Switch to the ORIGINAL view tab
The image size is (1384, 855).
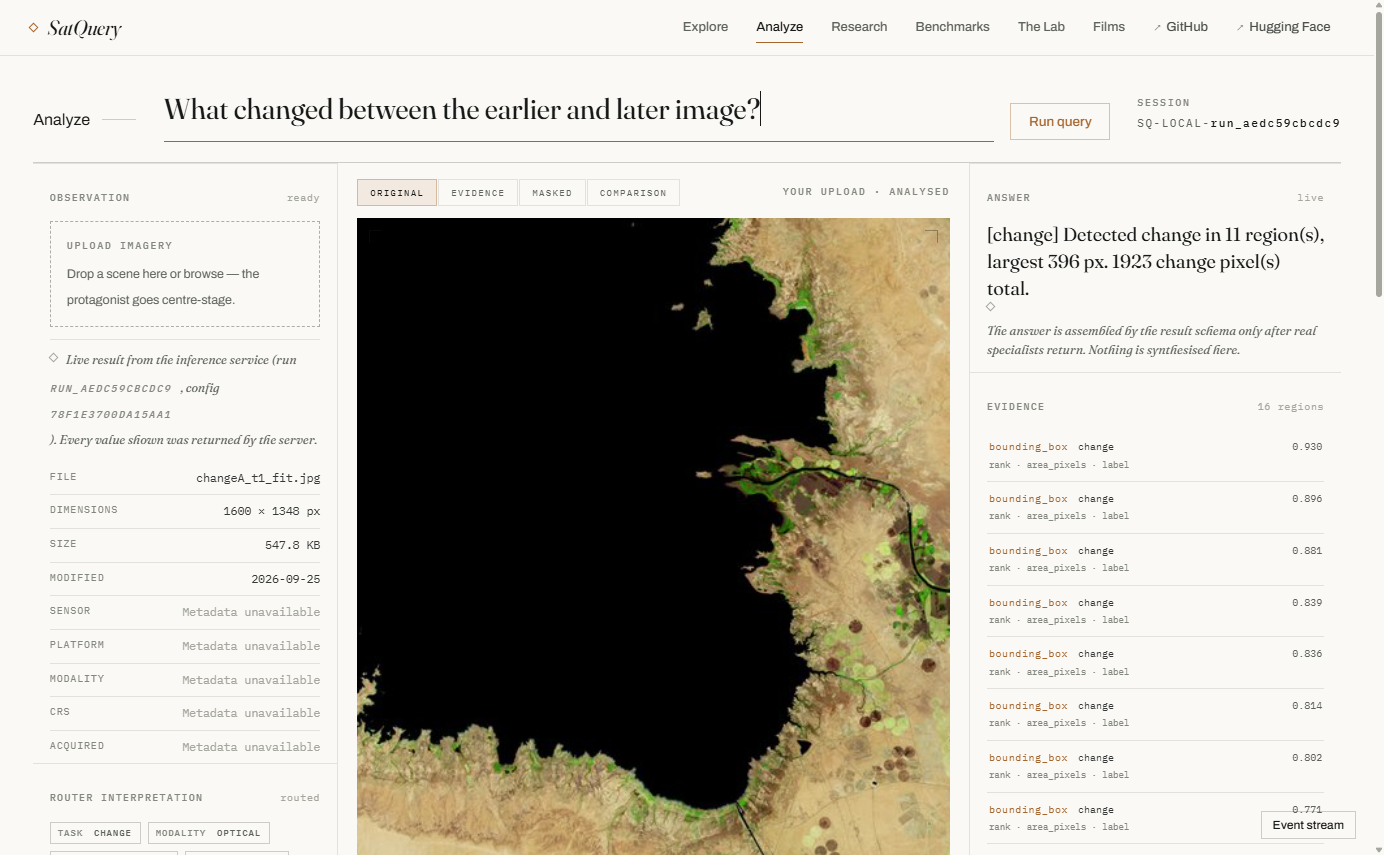coord(397,193)
